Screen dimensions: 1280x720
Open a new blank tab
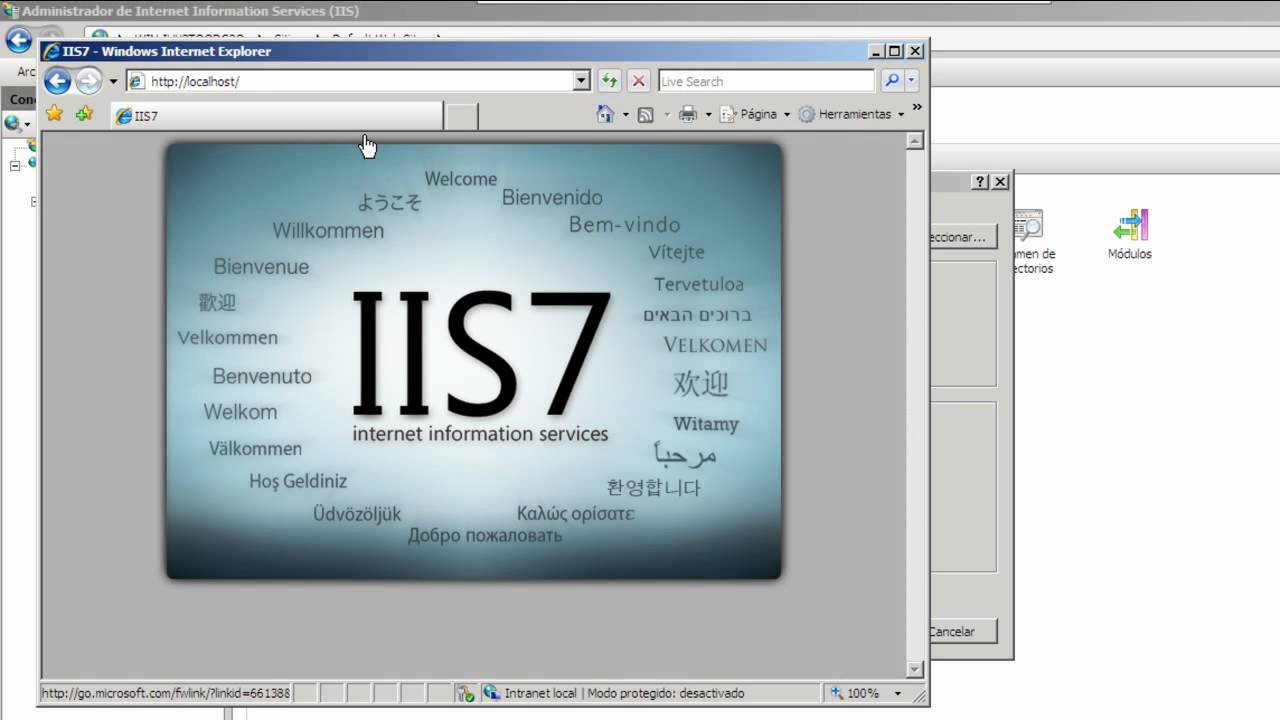460,116
